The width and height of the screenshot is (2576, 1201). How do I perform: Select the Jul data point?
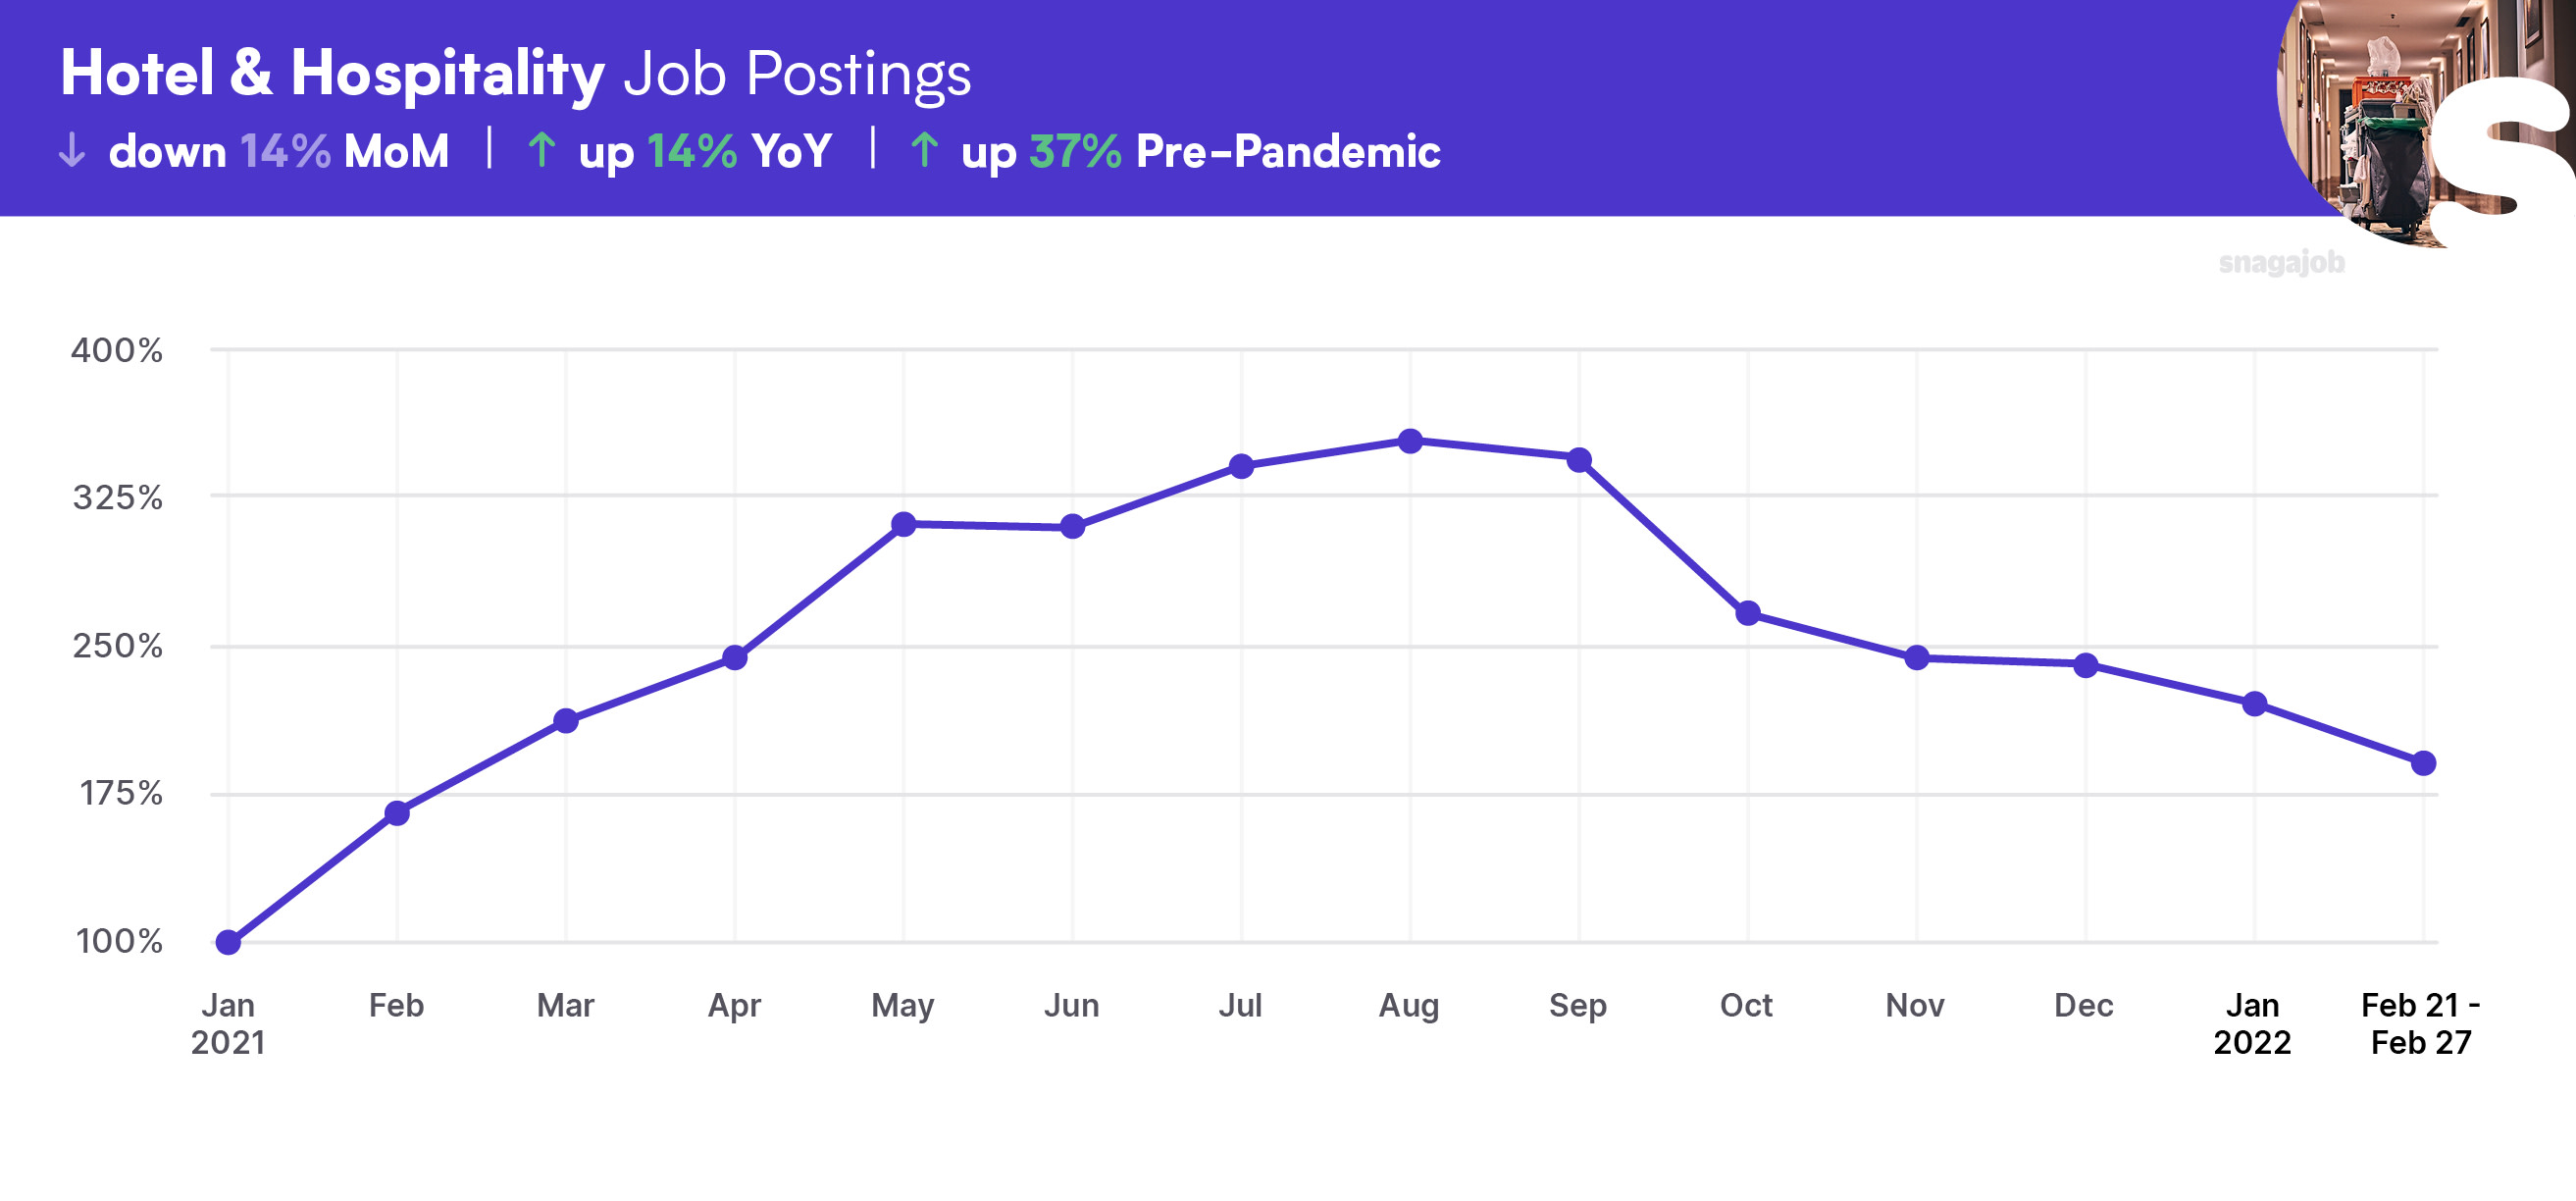pos(1241,466)
